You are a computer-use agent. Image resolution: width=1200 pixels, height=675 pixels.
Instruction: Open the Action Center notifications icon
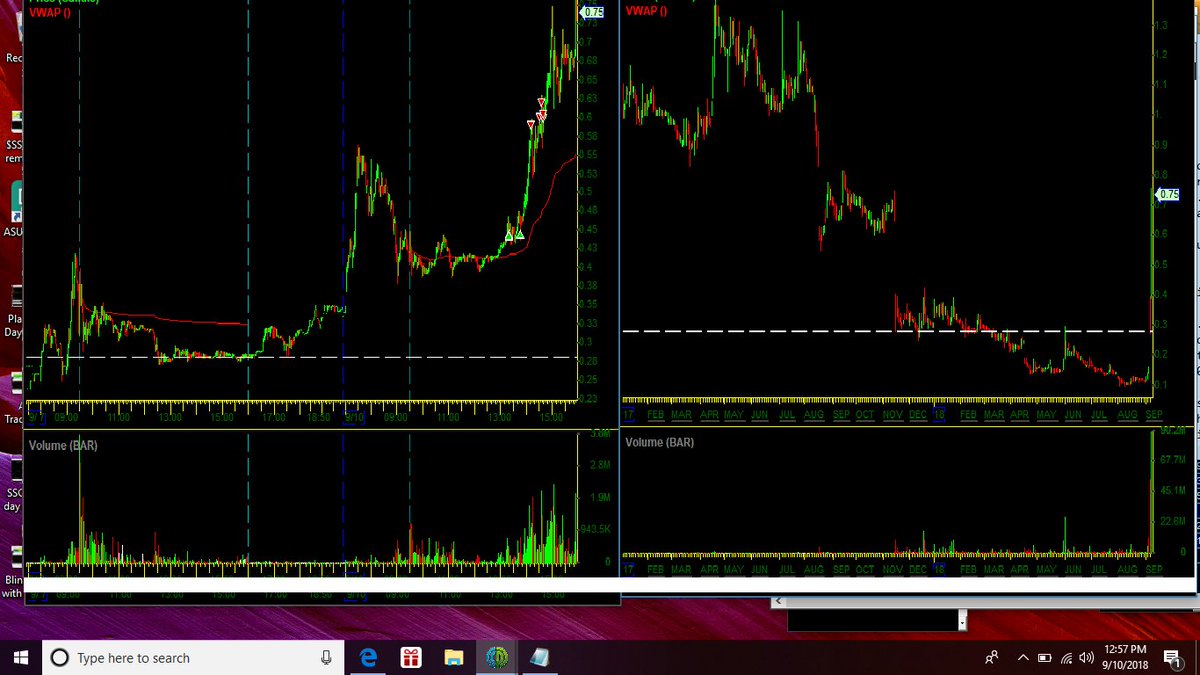pos(1174,657)
